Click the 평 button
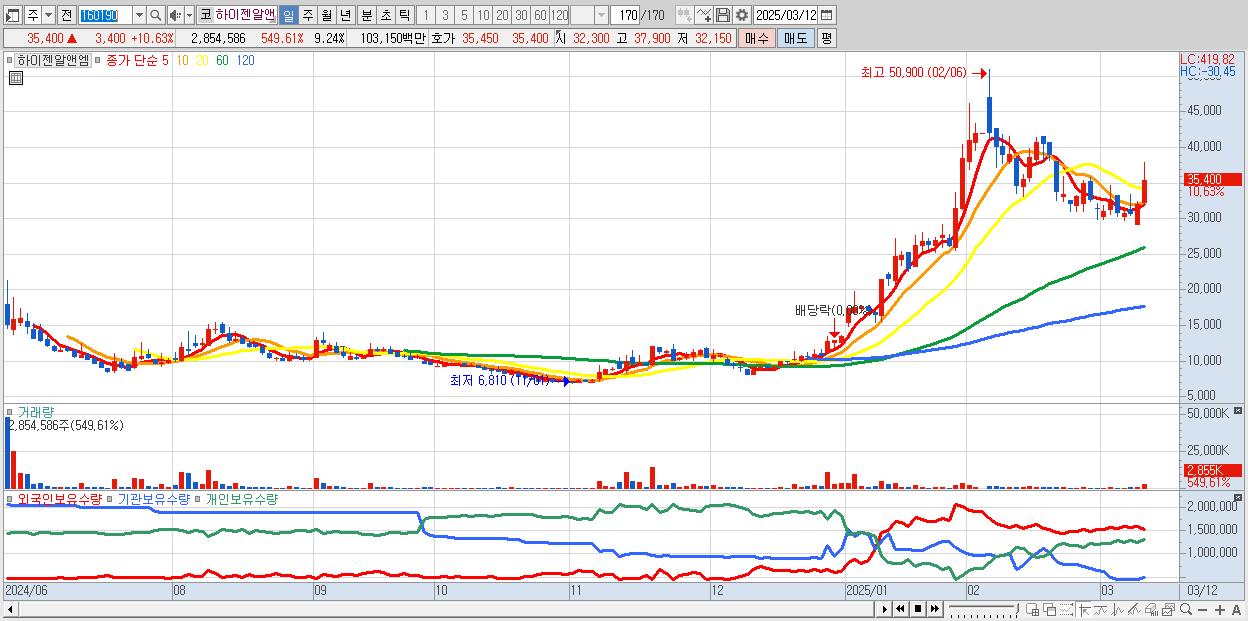Screen dimensions: 1248x621 click(826, 38)
